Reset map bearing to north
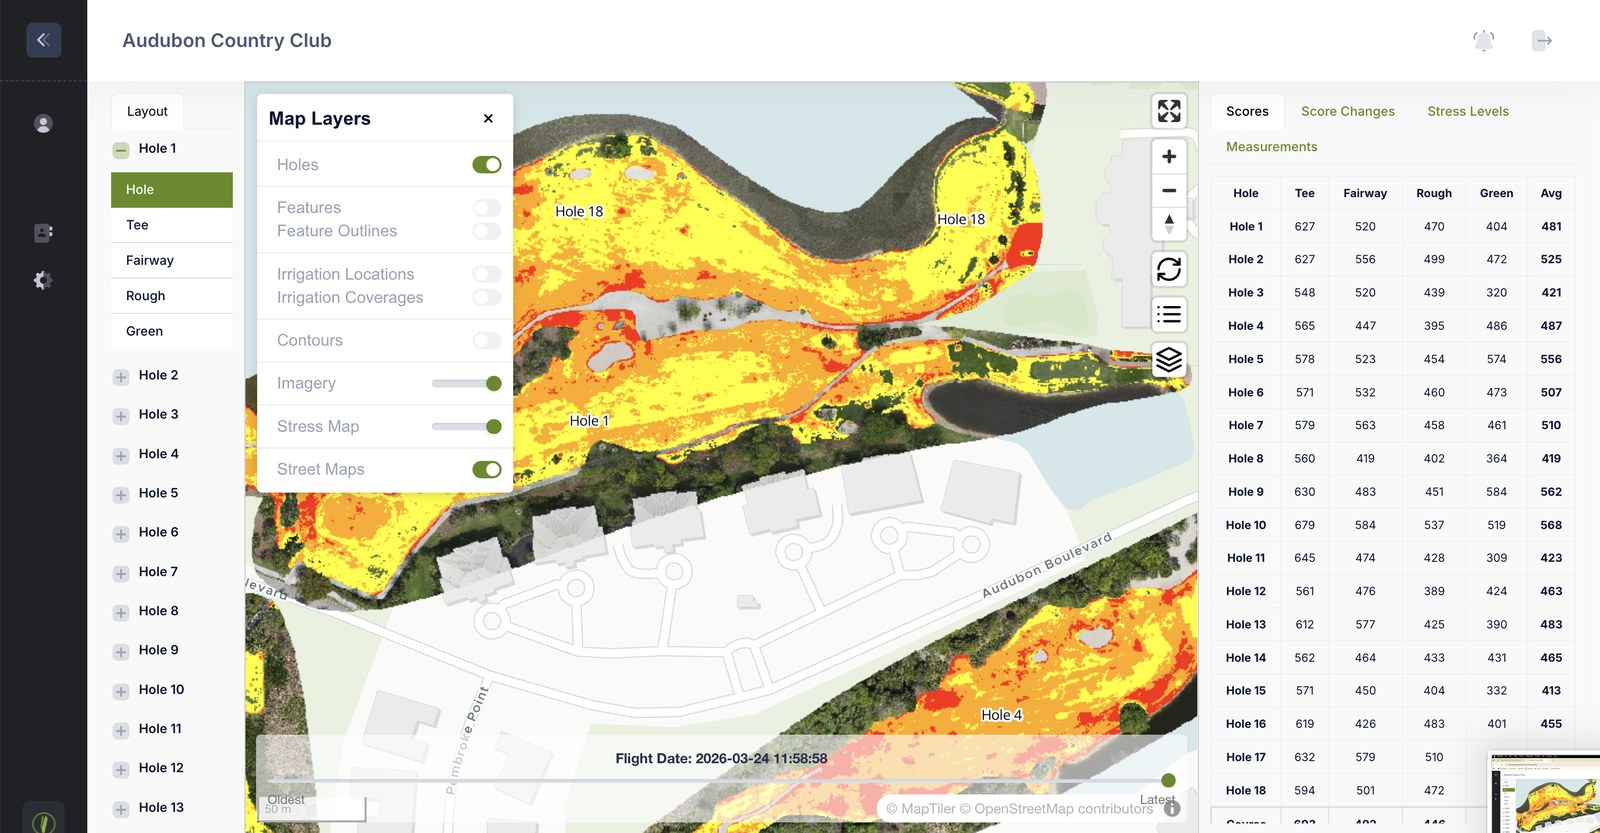The width and height of the screenshot is (1600, 833). [1169, 224]
